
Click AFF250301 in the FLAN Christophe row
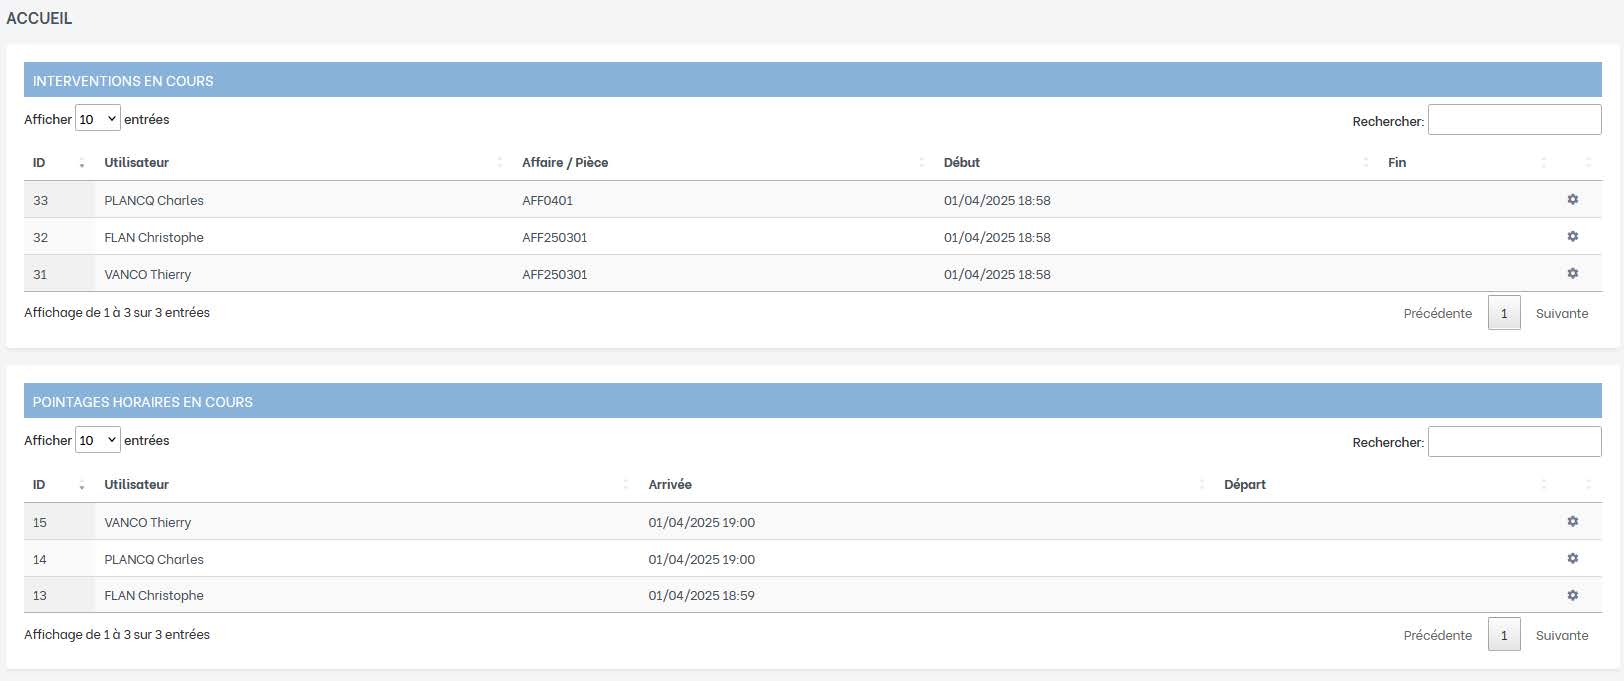point(554,237)
